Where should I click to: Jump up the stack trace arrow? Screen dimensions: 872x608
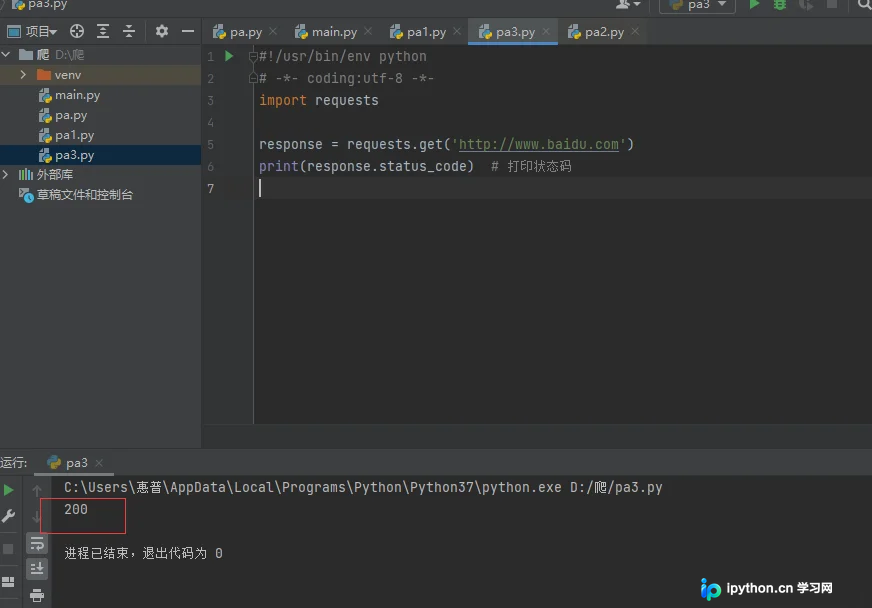37,490
